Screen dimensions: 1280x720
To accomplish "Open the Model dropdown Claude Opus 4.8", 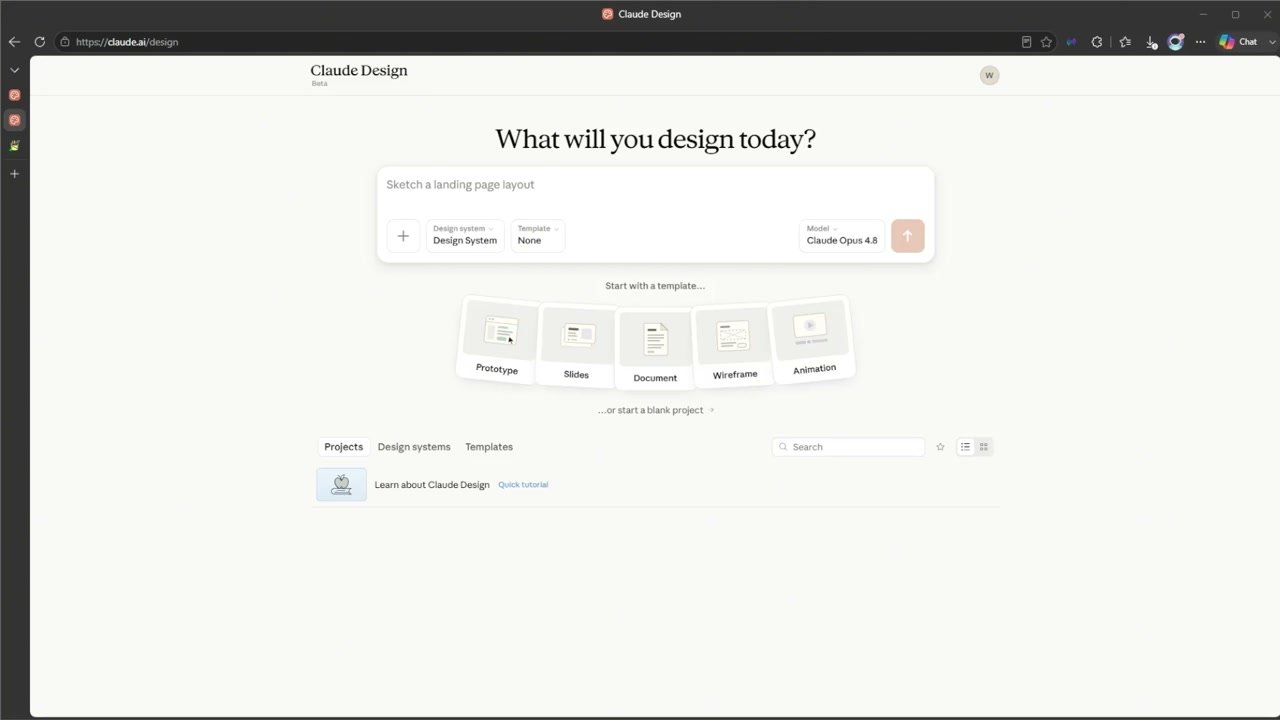I will pyautogui.click(x=842, y=235).
